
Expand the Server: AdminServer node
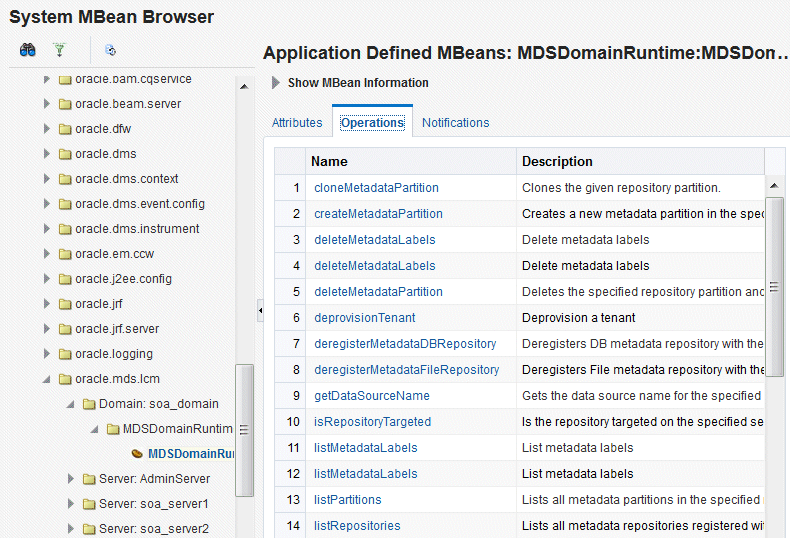[71, 479]
